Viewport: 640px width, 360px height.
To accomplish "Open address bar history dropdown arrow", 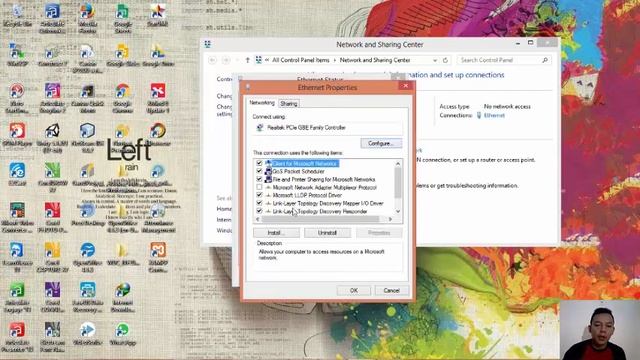I will pyautogui.click(x=435, y=60).
